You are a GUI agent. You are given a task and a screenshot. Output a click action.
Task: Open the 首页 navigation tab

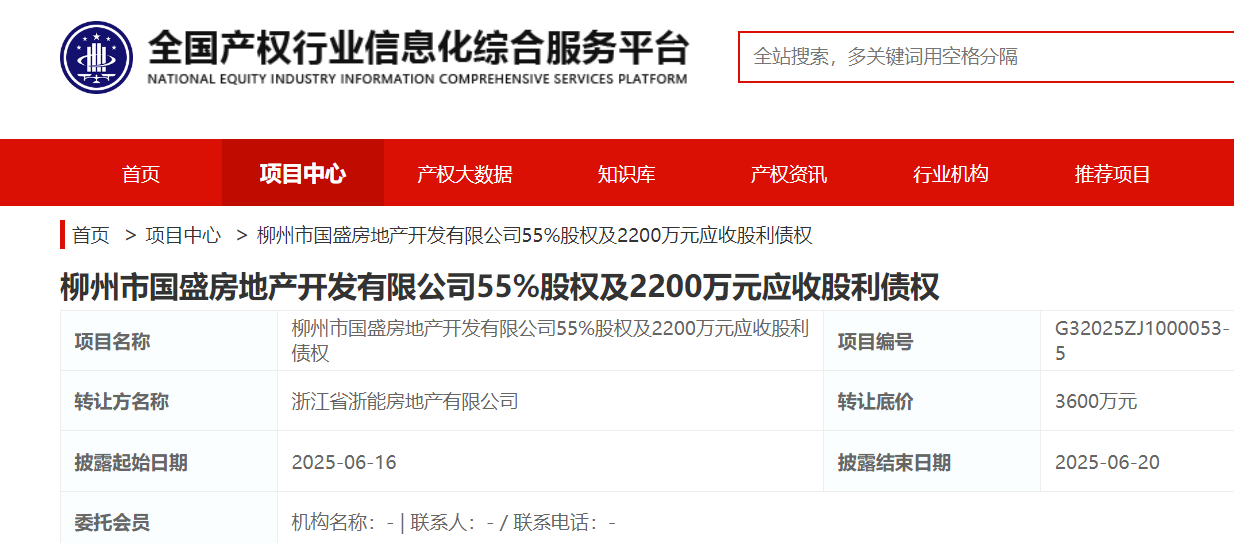click(141, 174)
